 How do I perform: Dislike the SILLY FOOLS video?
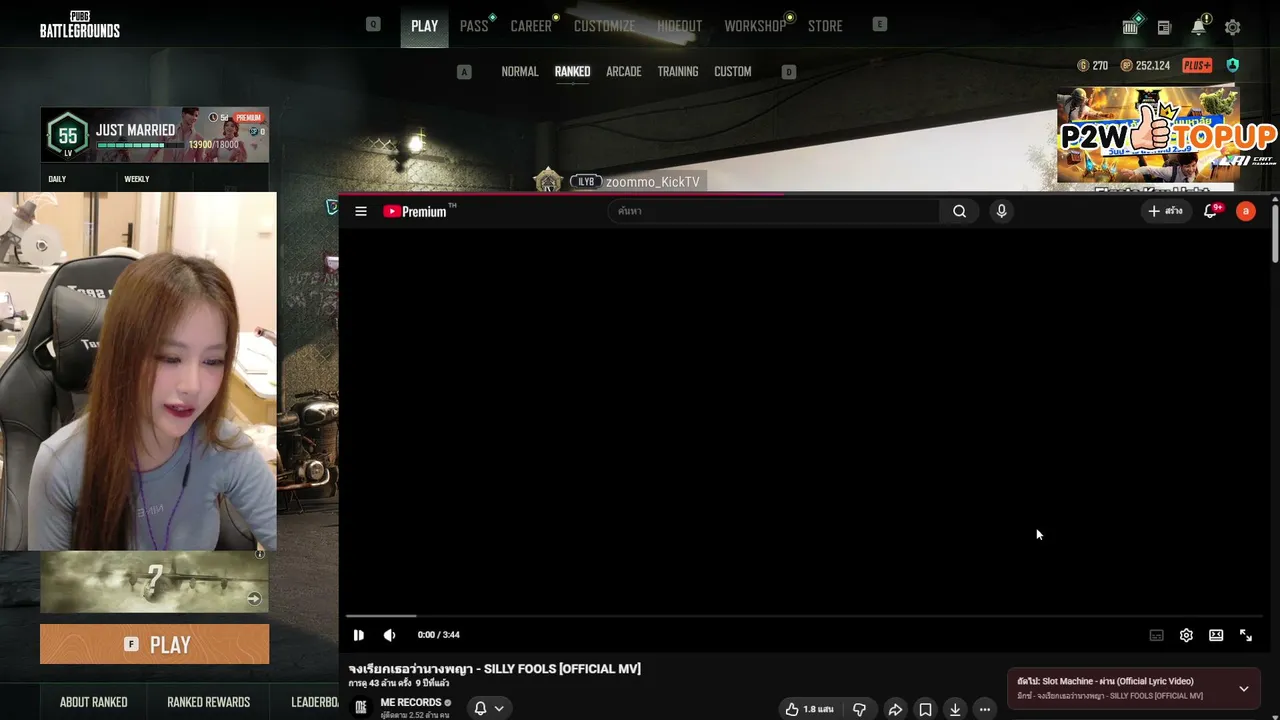click(x=859, y=709)
